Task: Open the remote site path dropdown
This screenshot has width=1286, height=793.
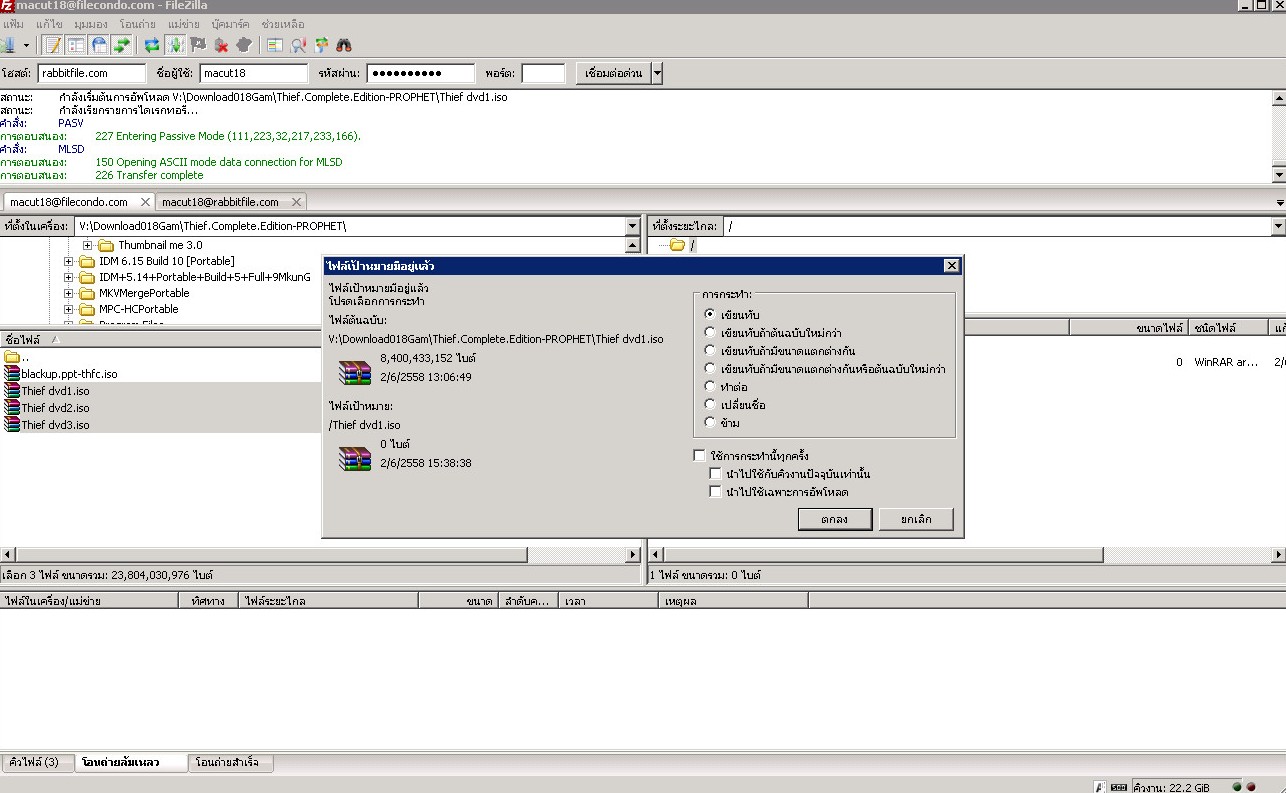Action: 1278,226
